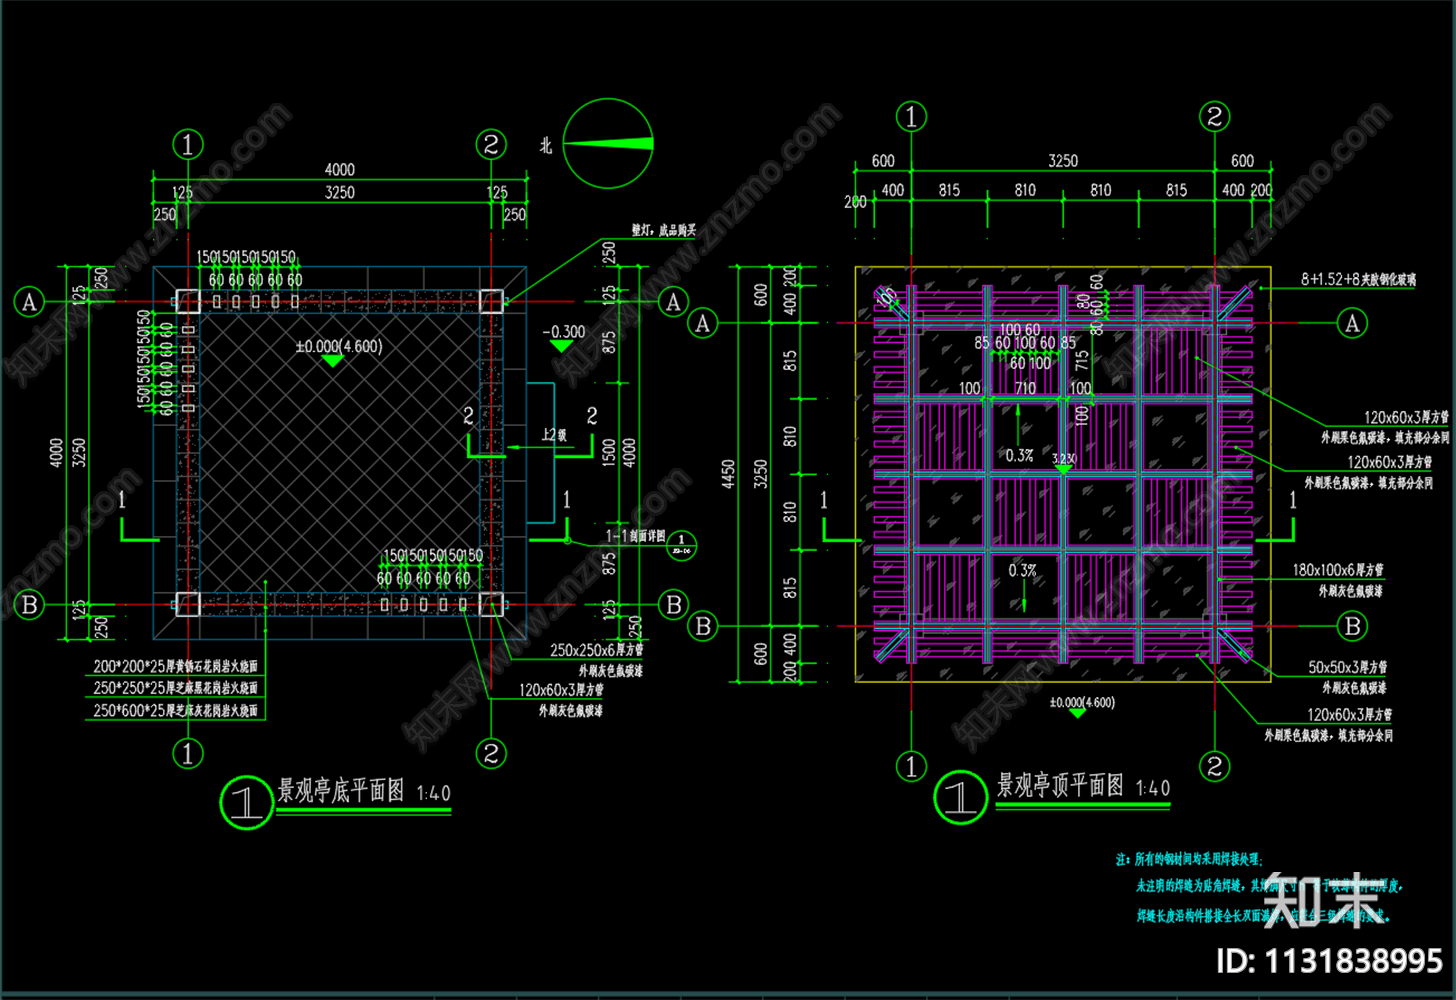1456x1000 pixels.
Task: Pick the vertical 4450 dimension left of roof plan
Action: click(728, 474)
